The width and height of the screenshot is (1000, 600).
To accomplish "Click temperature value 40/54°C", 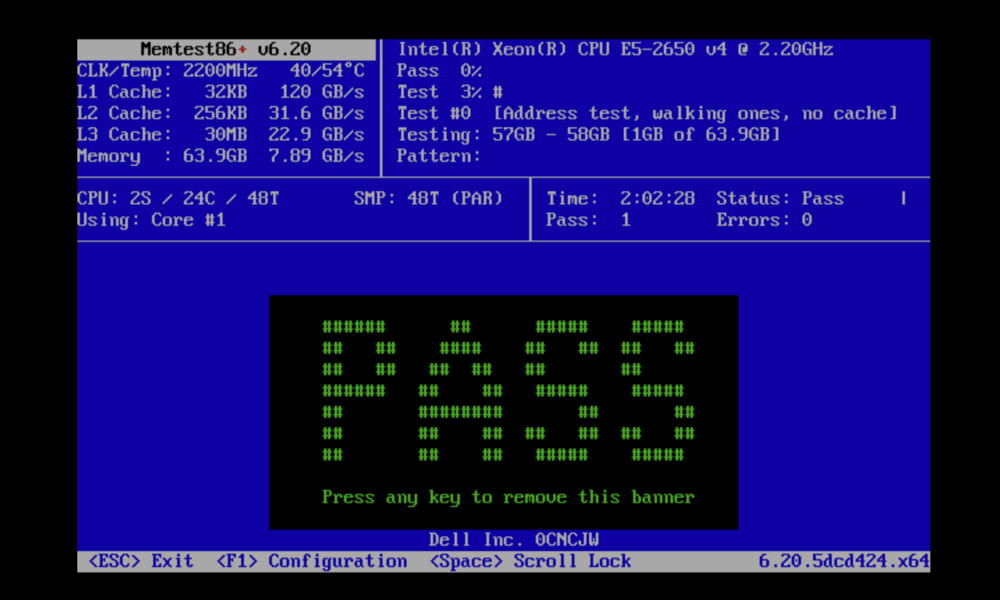I will coord(327,70).
